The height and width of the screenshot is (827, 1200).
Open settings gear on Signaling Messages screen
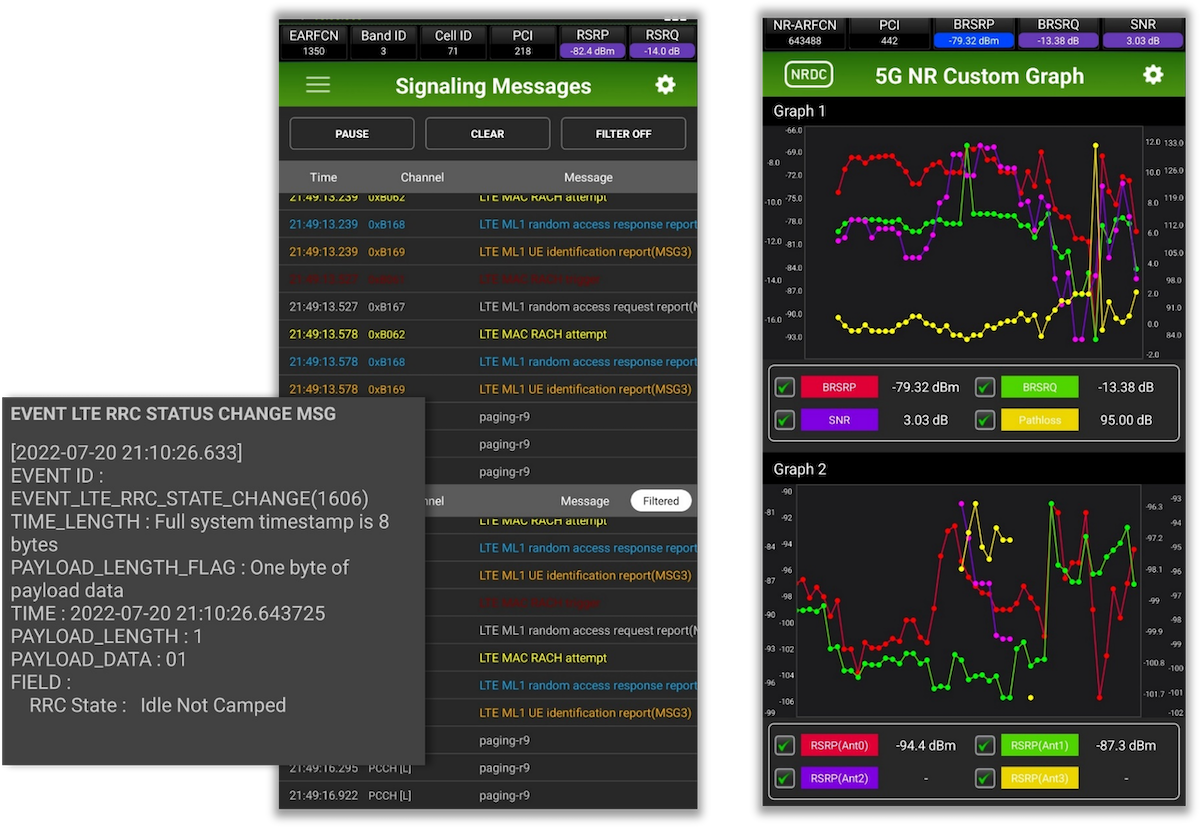pos(665,85)
